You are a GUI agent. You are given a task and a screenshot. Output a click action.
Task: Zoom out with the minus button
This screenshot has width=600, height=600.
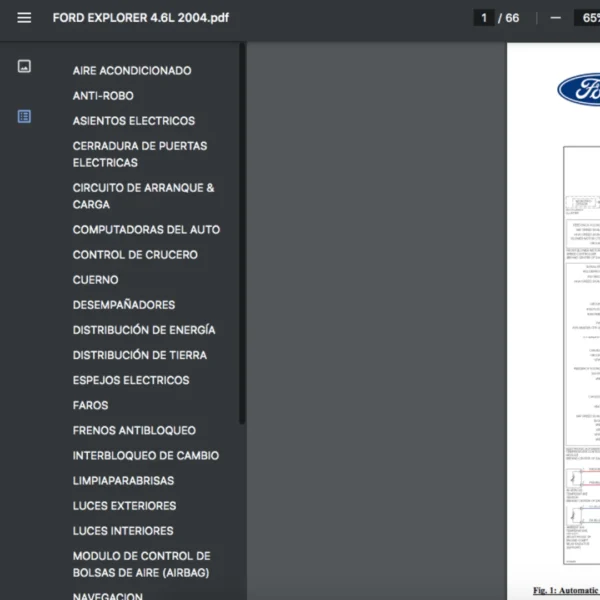coord(555,18)
